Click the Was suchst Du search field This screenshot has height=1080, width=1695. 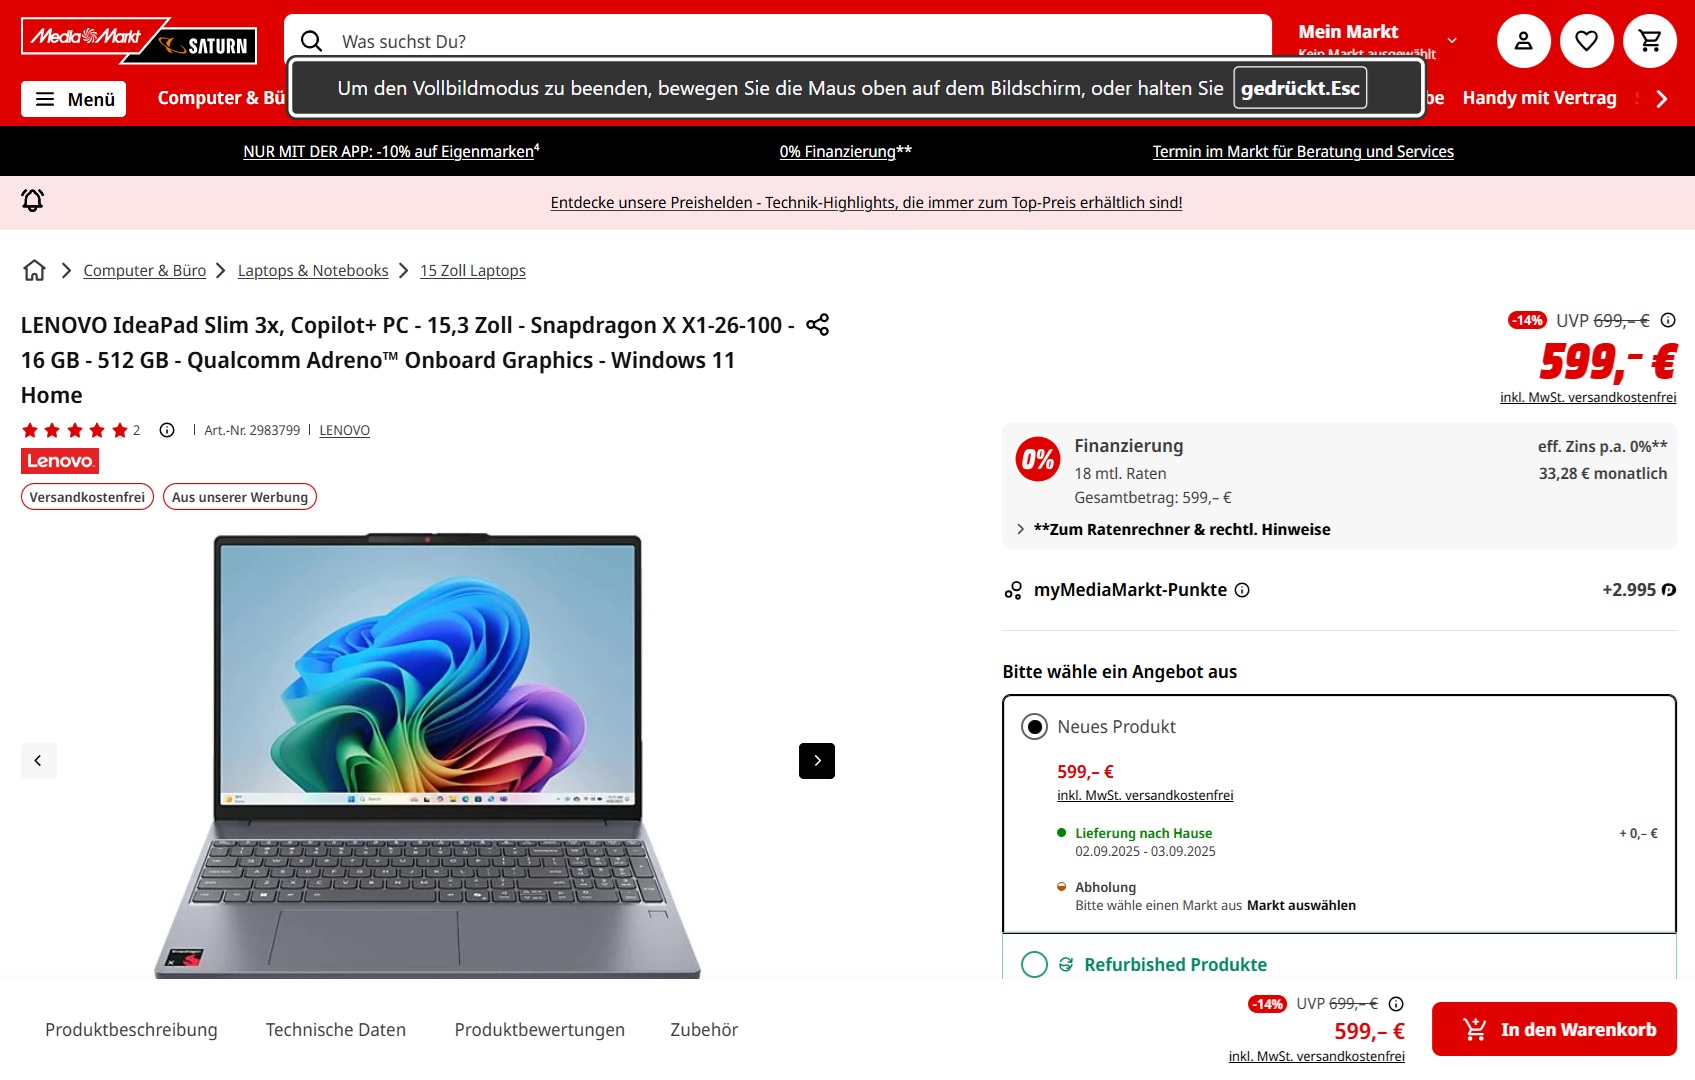(x=778, y=41)
